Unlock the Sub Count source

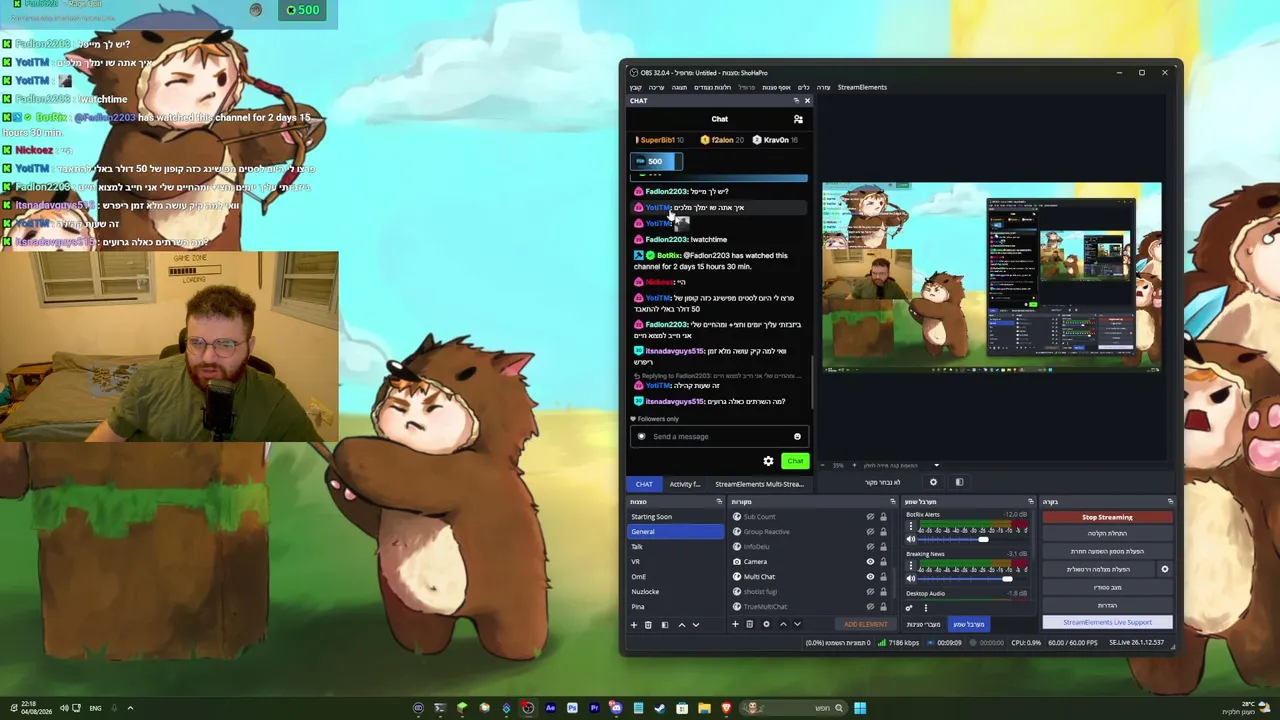pyautogui.click(x=883, y=517)
